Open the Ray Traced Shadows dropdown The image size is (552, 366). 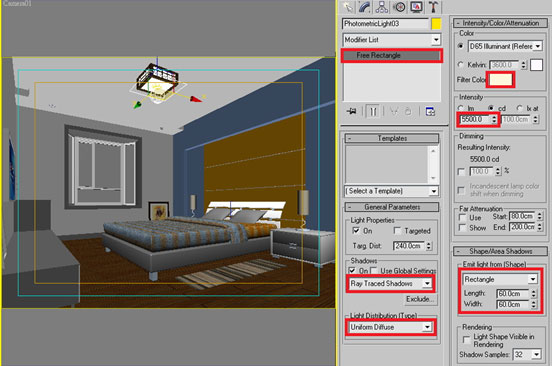coord(390,283)
